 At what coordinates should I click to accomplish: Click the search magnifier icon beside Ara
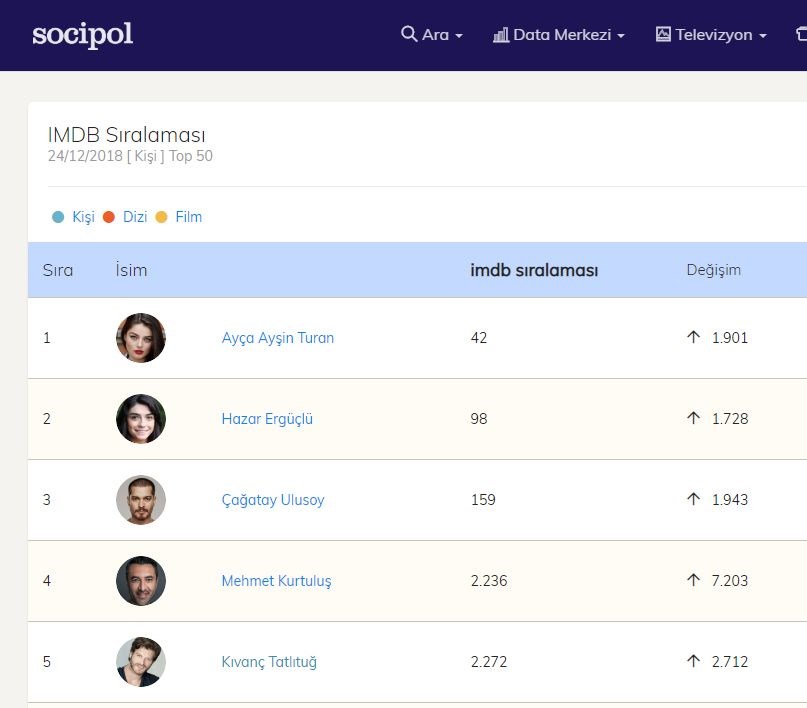[x=408, y=34]
